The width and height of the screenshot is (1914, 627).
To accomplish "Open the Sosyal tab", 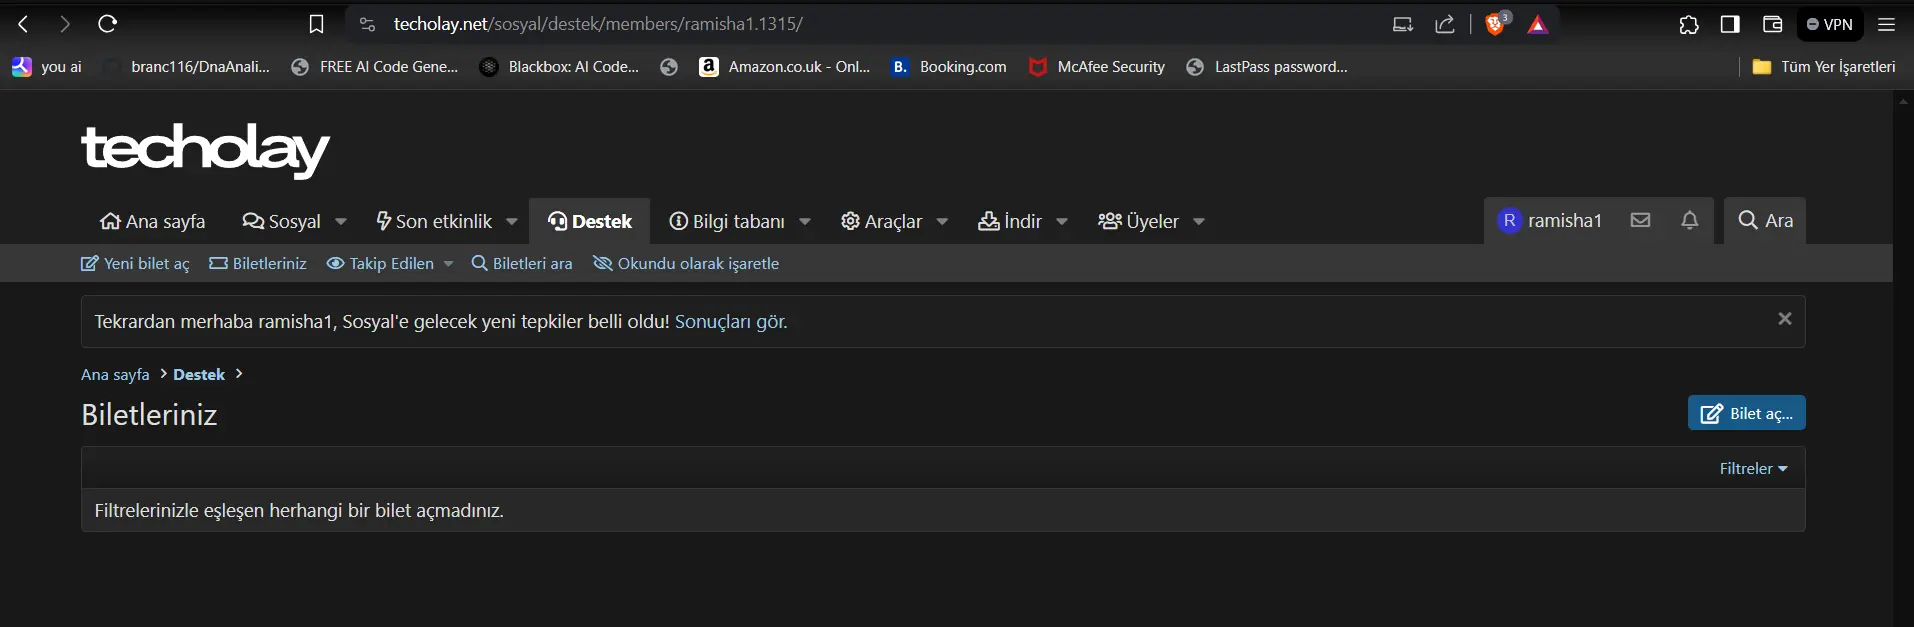I will pos(282,221).
